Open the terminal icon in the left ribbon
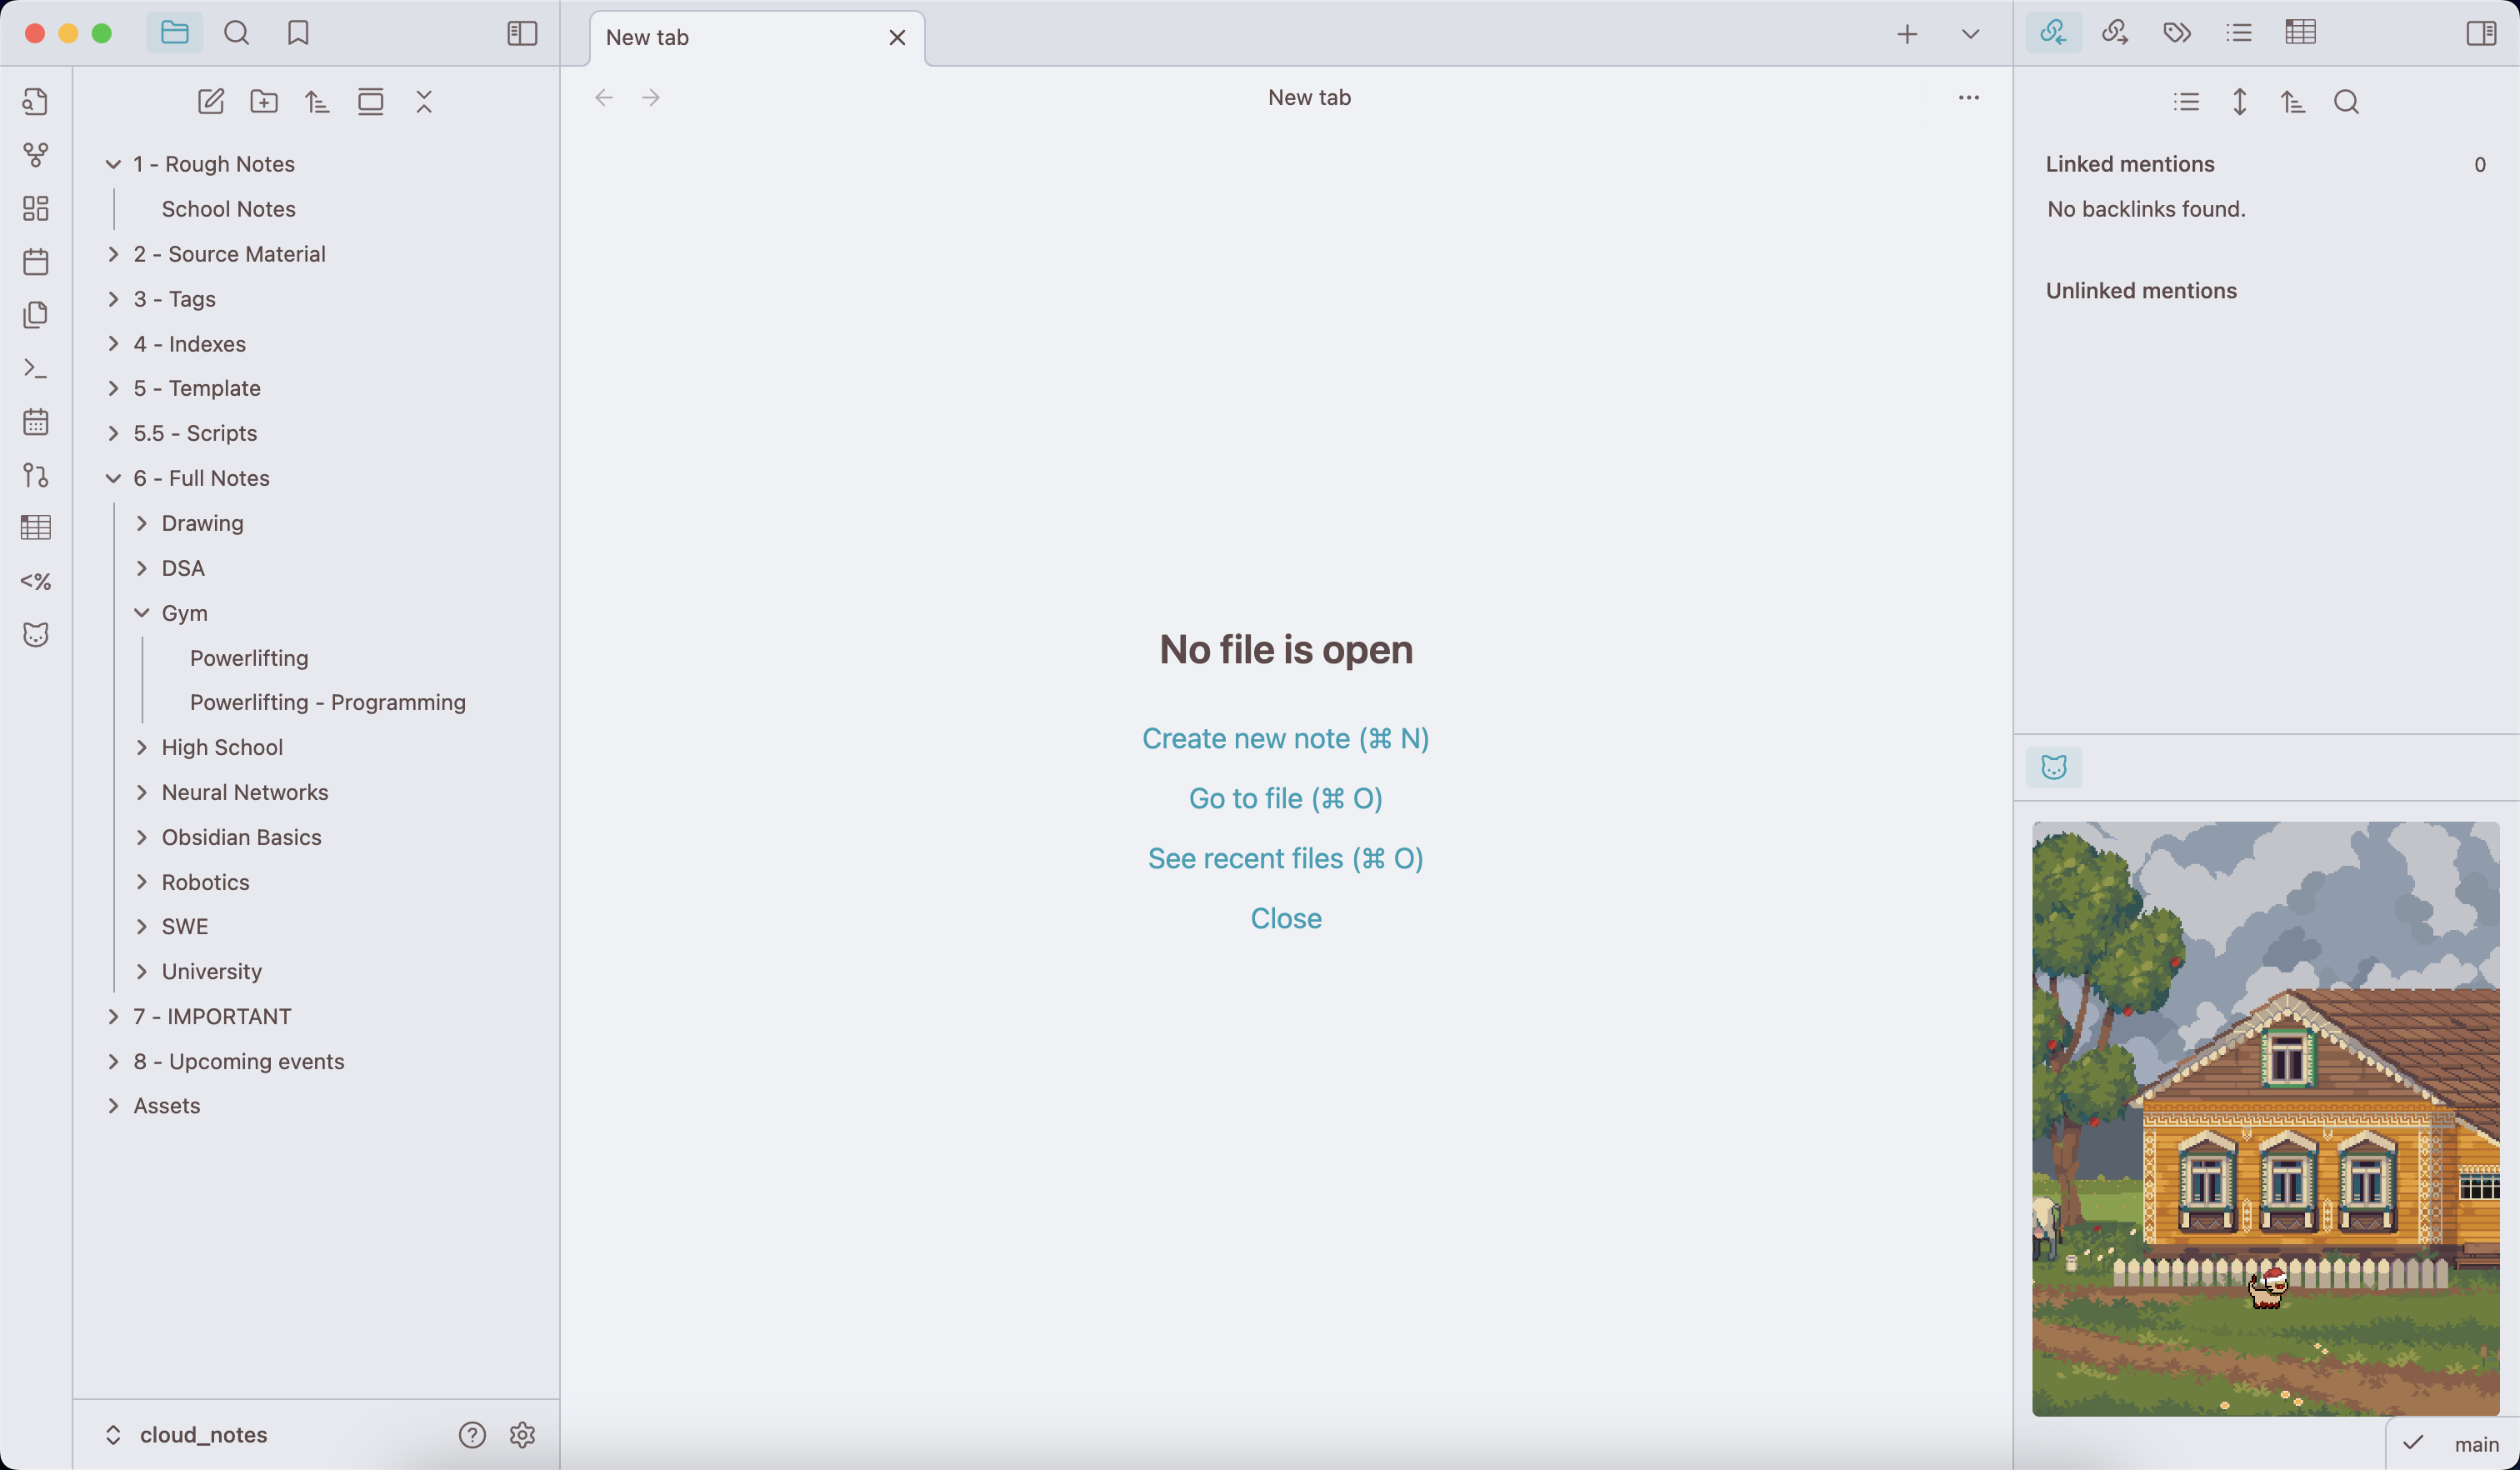The image size is (2520, 1470). (x=36, y=369)
